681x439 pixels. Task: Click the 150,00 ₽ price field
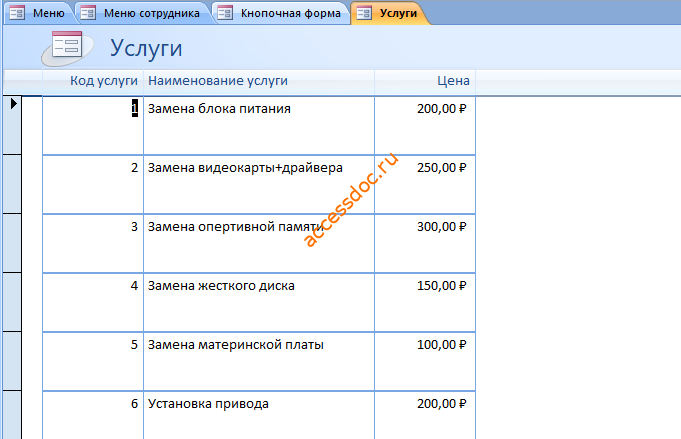click(425, 302)
